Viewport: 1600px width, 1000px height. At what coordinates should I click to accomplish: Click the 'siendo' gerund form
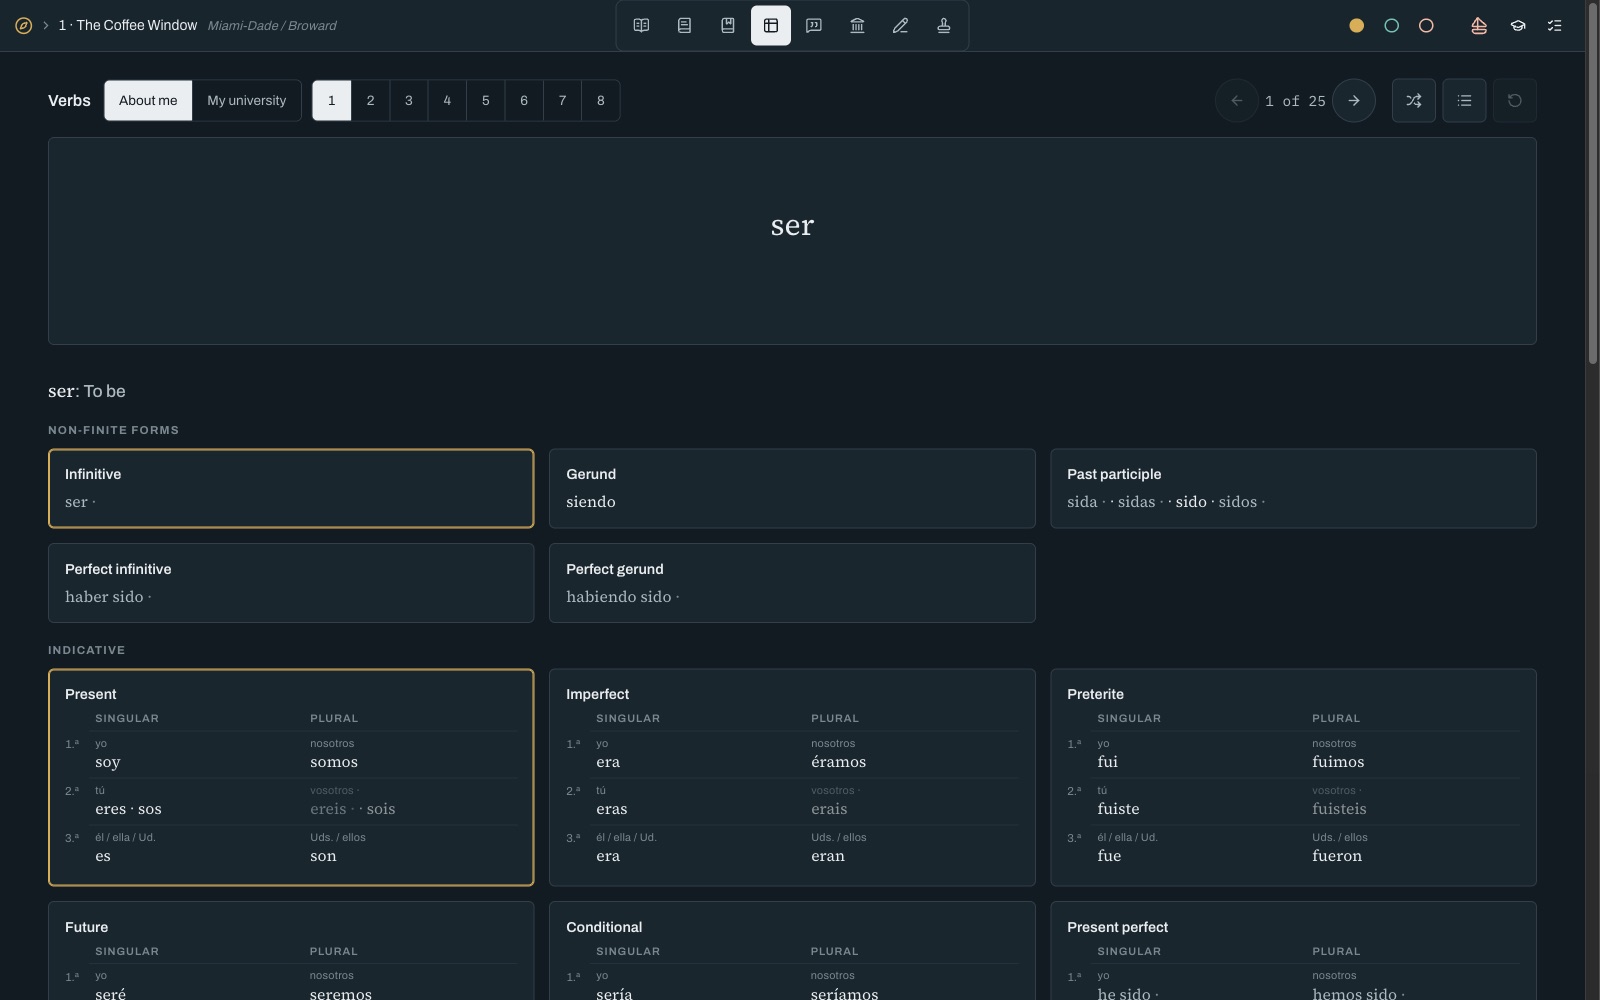(591, 502)
